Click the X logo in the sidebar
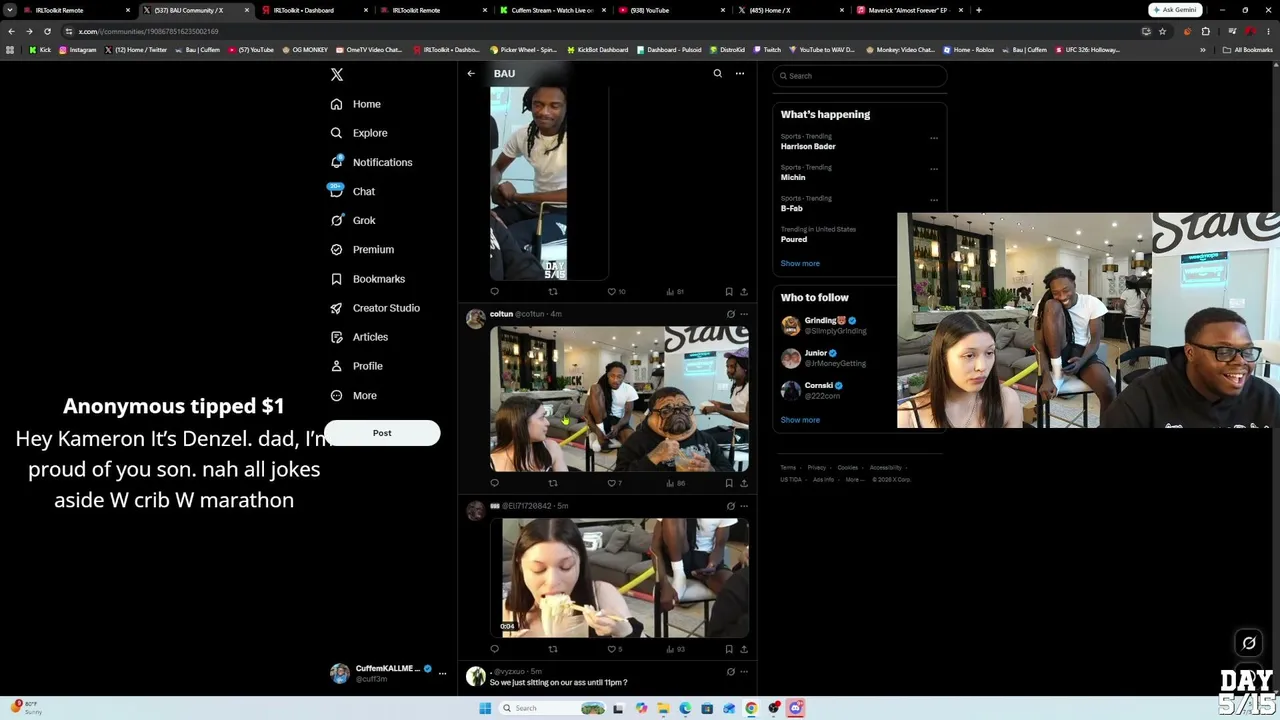The height and width of the screenshot is (720, 1280). 337,75
